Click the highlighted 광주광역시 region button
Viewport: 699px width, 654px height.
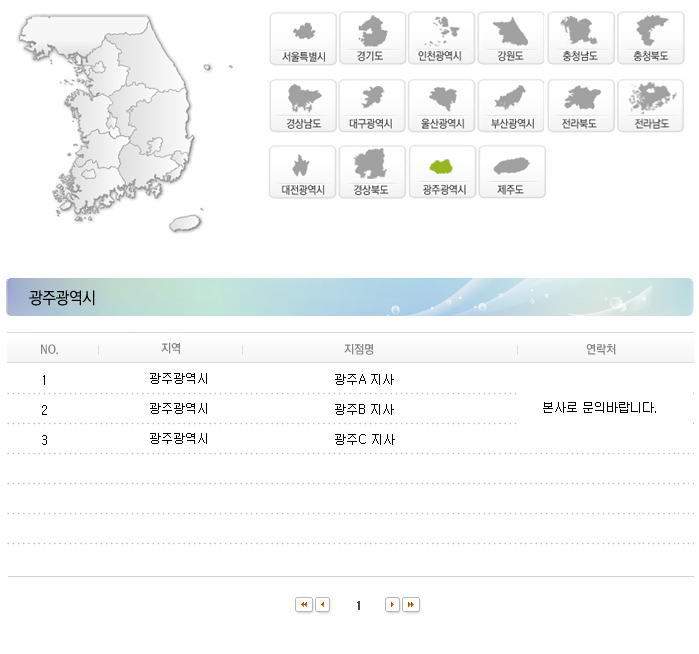443,172
